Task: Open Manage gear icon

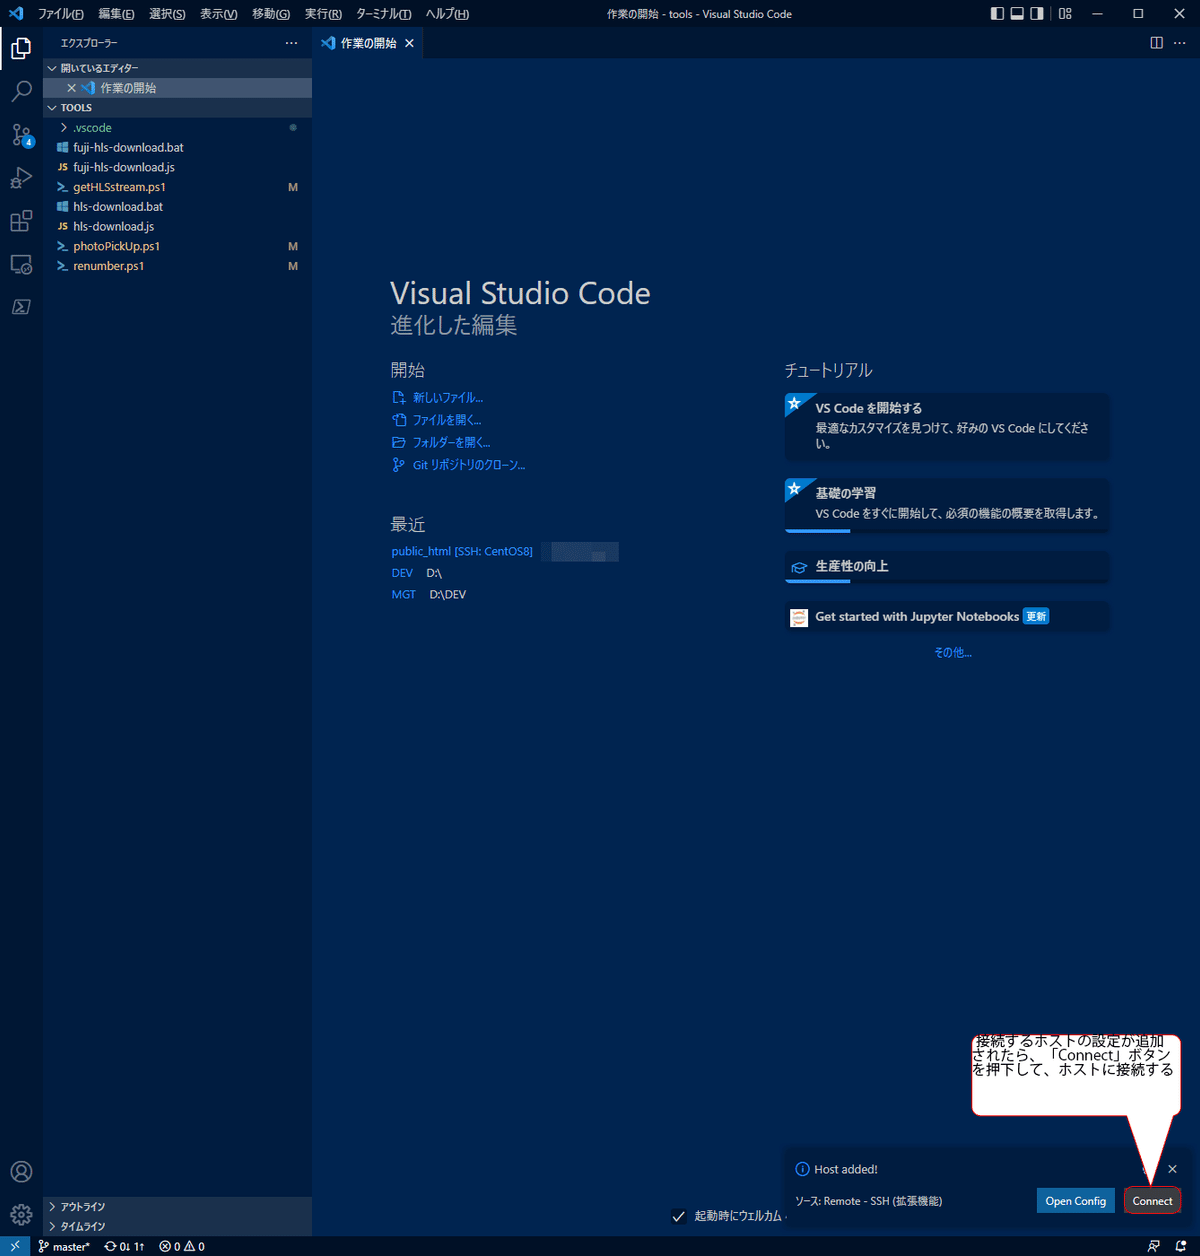Action: coord(21,1215)
